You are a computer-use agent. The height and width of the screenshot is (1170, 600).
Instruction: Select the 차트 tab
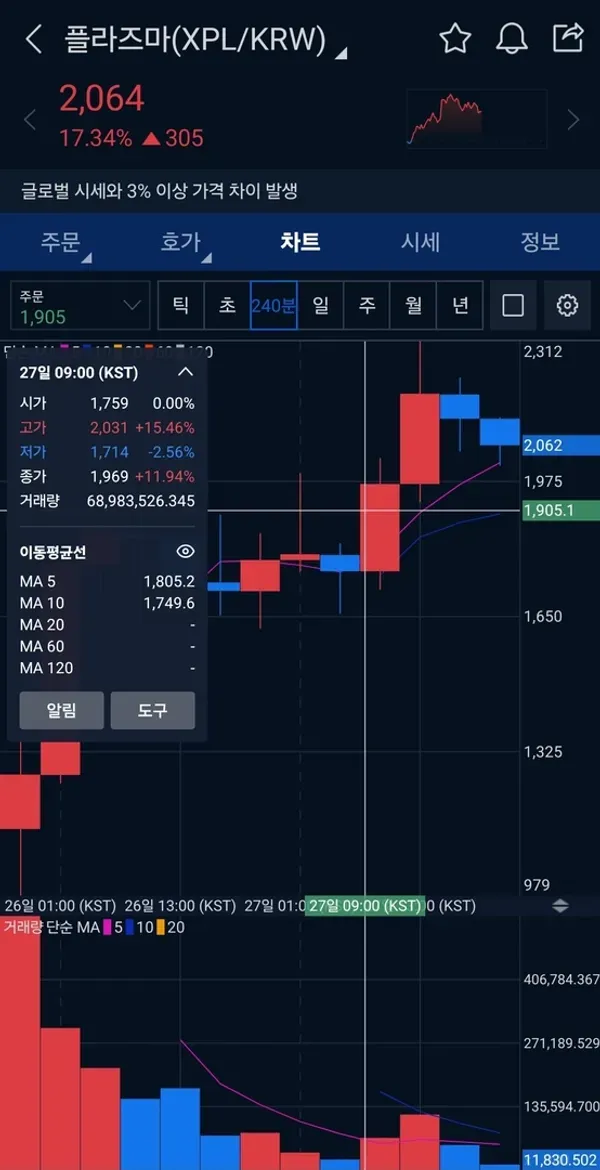click(300, 243)
